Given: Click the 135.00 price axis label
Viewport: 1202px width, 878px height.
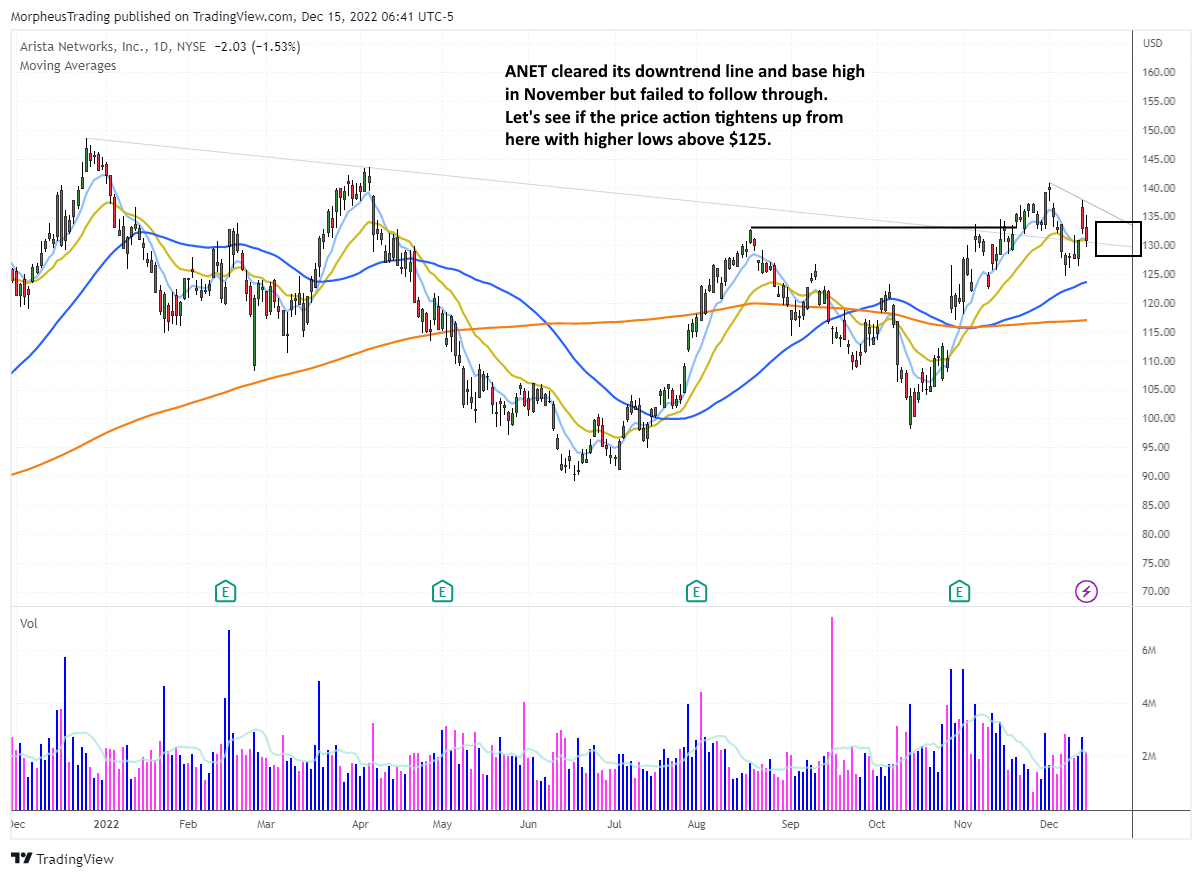Looking at the screenshot, I should pos(1159,217).
